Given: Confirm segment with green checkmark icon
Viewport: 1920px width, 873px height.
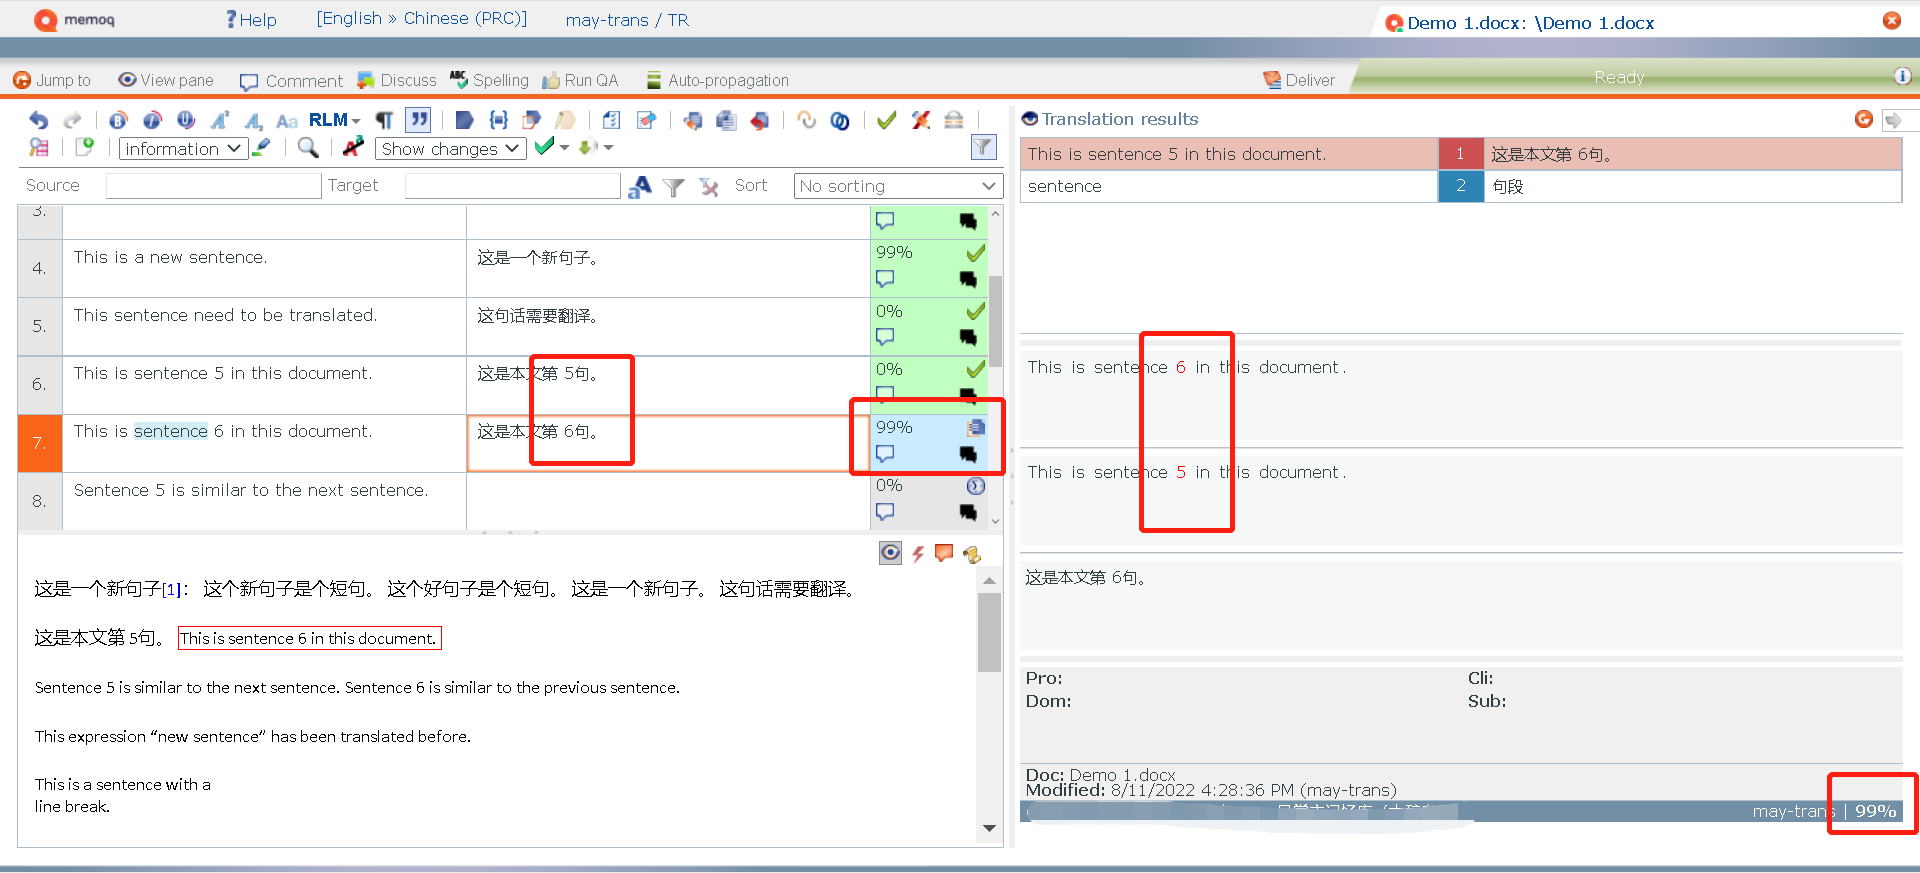Looking at the screenshot, I should [x=886, y=120].
